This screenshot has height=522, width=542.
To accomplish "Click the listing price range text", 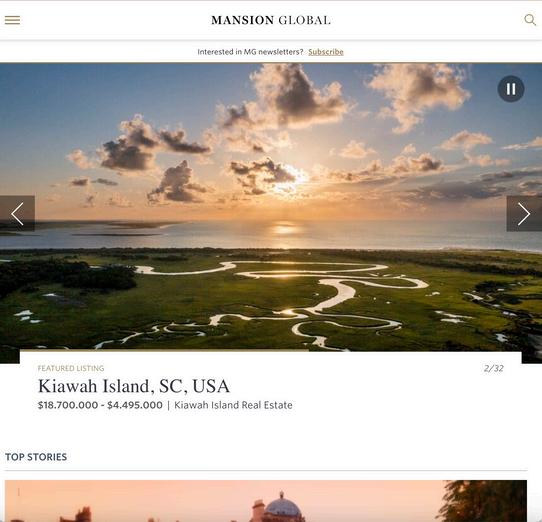I will point(100,405).
